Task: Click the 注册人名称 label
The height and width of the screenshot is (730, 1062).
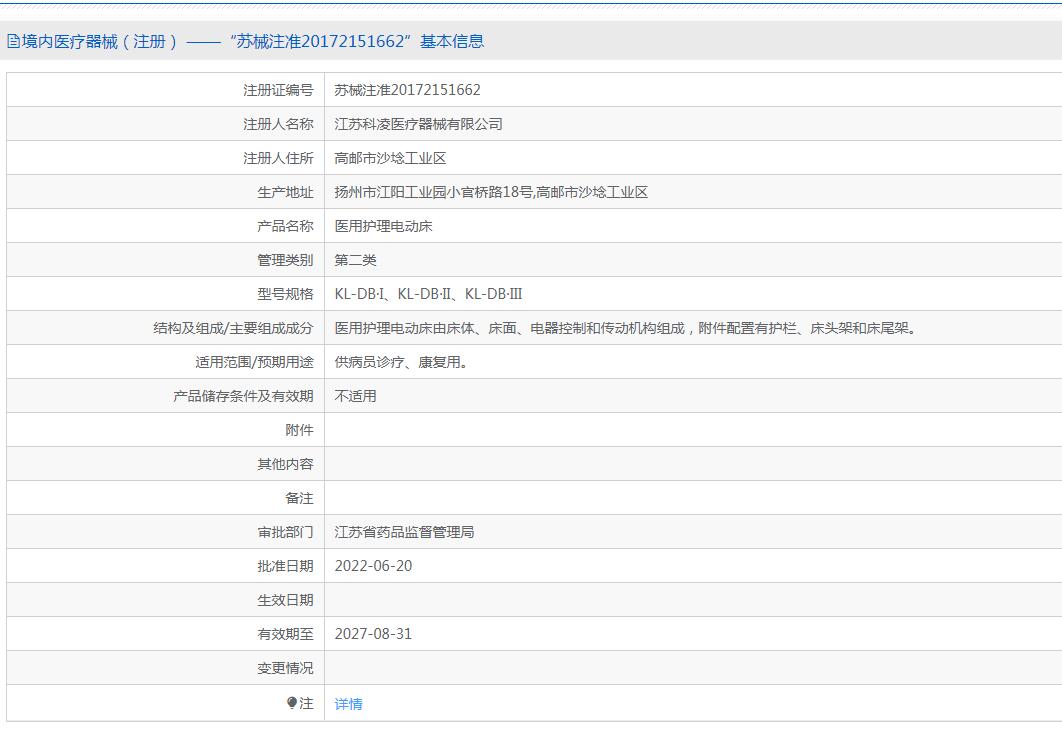Action: [278, 124]
